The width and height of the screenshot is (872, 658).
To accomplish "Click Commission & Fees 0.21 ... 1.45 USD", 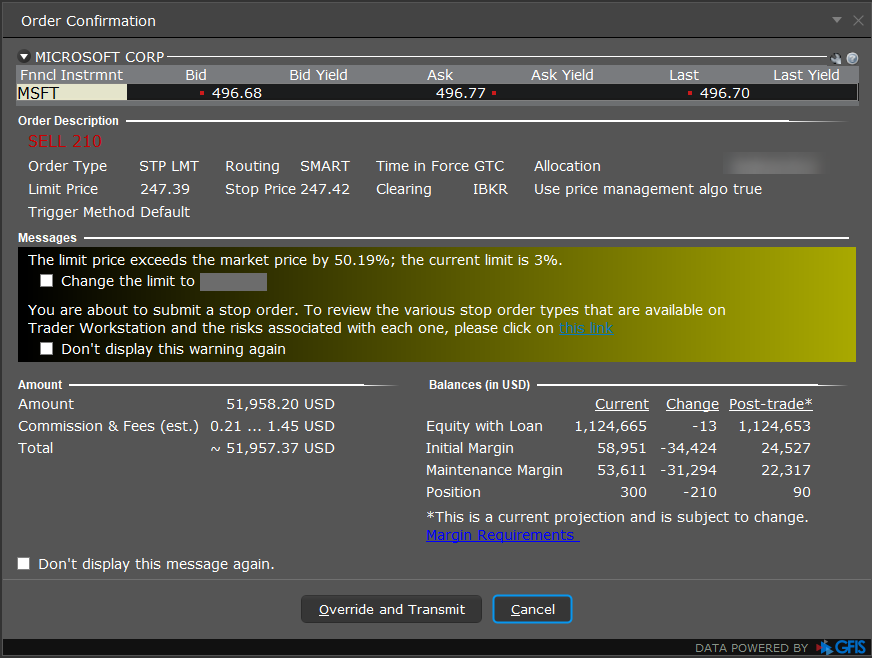I will [x=272, y=426].
